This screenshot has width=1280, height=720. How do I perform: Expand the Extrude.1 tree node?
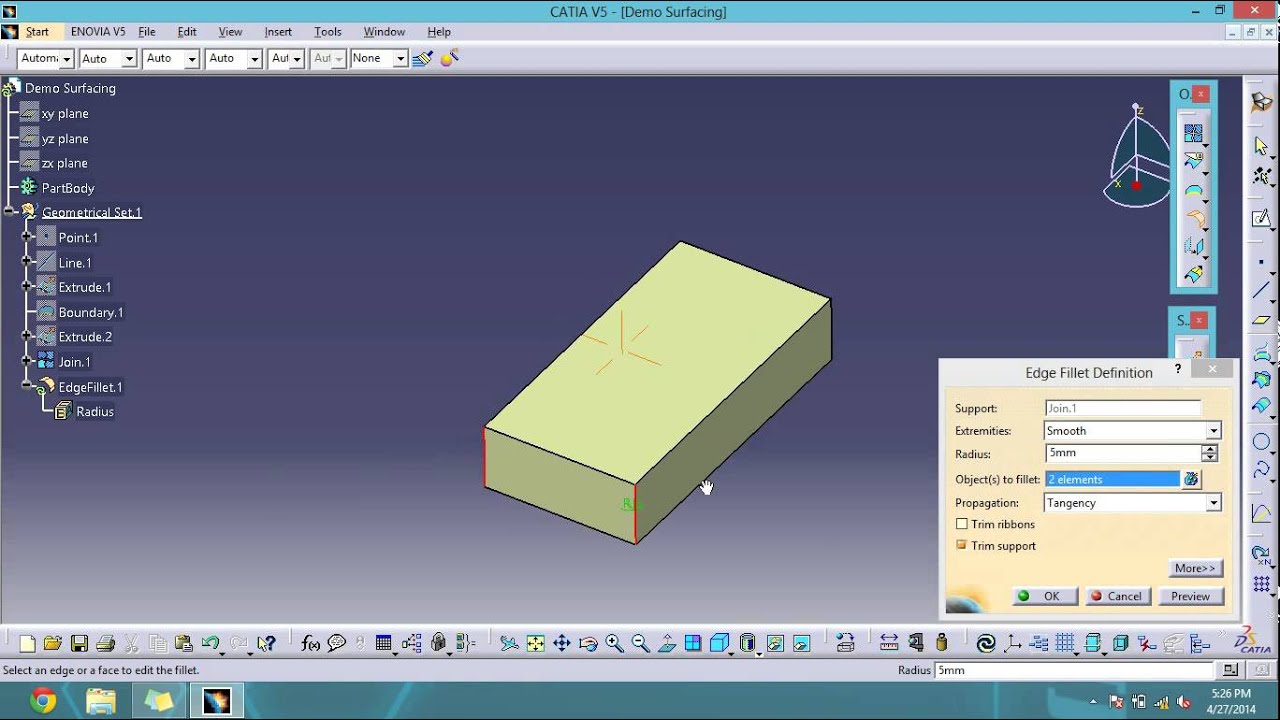[x=27, y=287]
